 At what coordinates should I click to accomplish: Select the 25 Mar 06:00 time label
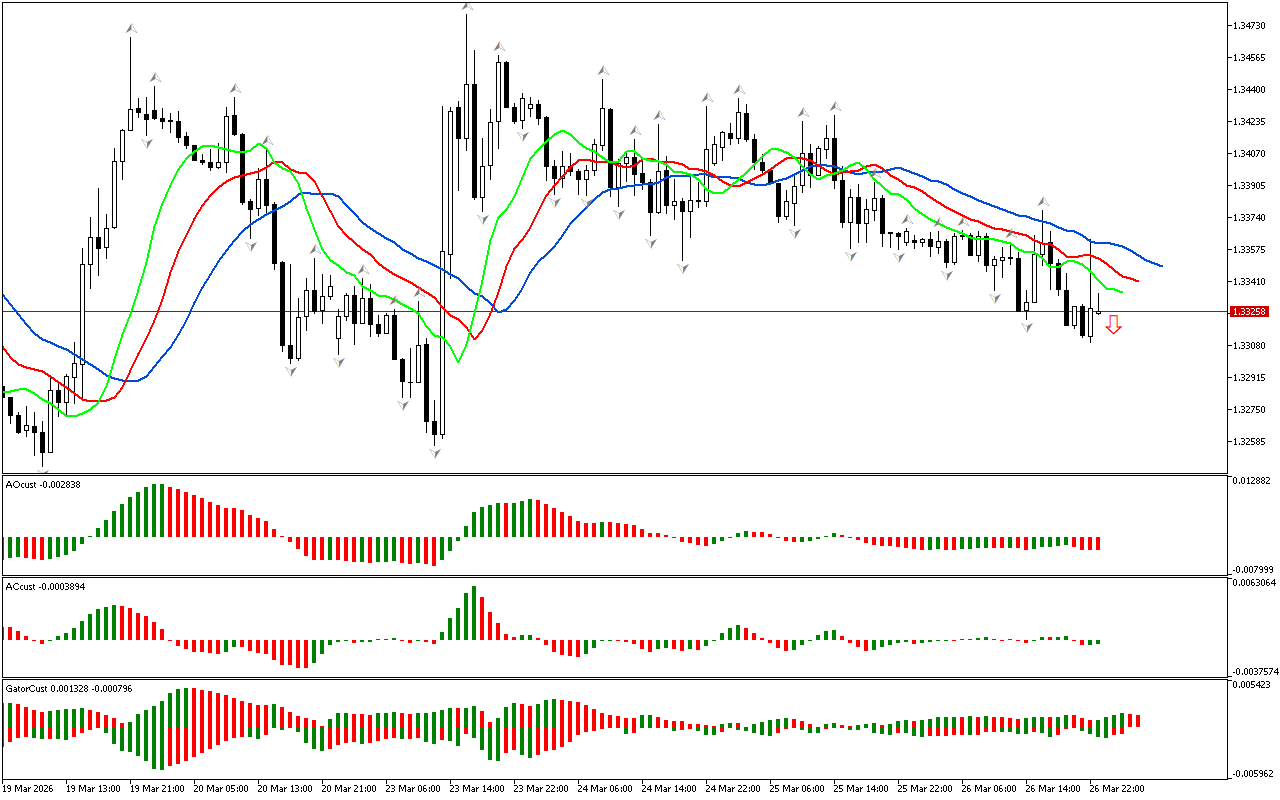[798, 788]
